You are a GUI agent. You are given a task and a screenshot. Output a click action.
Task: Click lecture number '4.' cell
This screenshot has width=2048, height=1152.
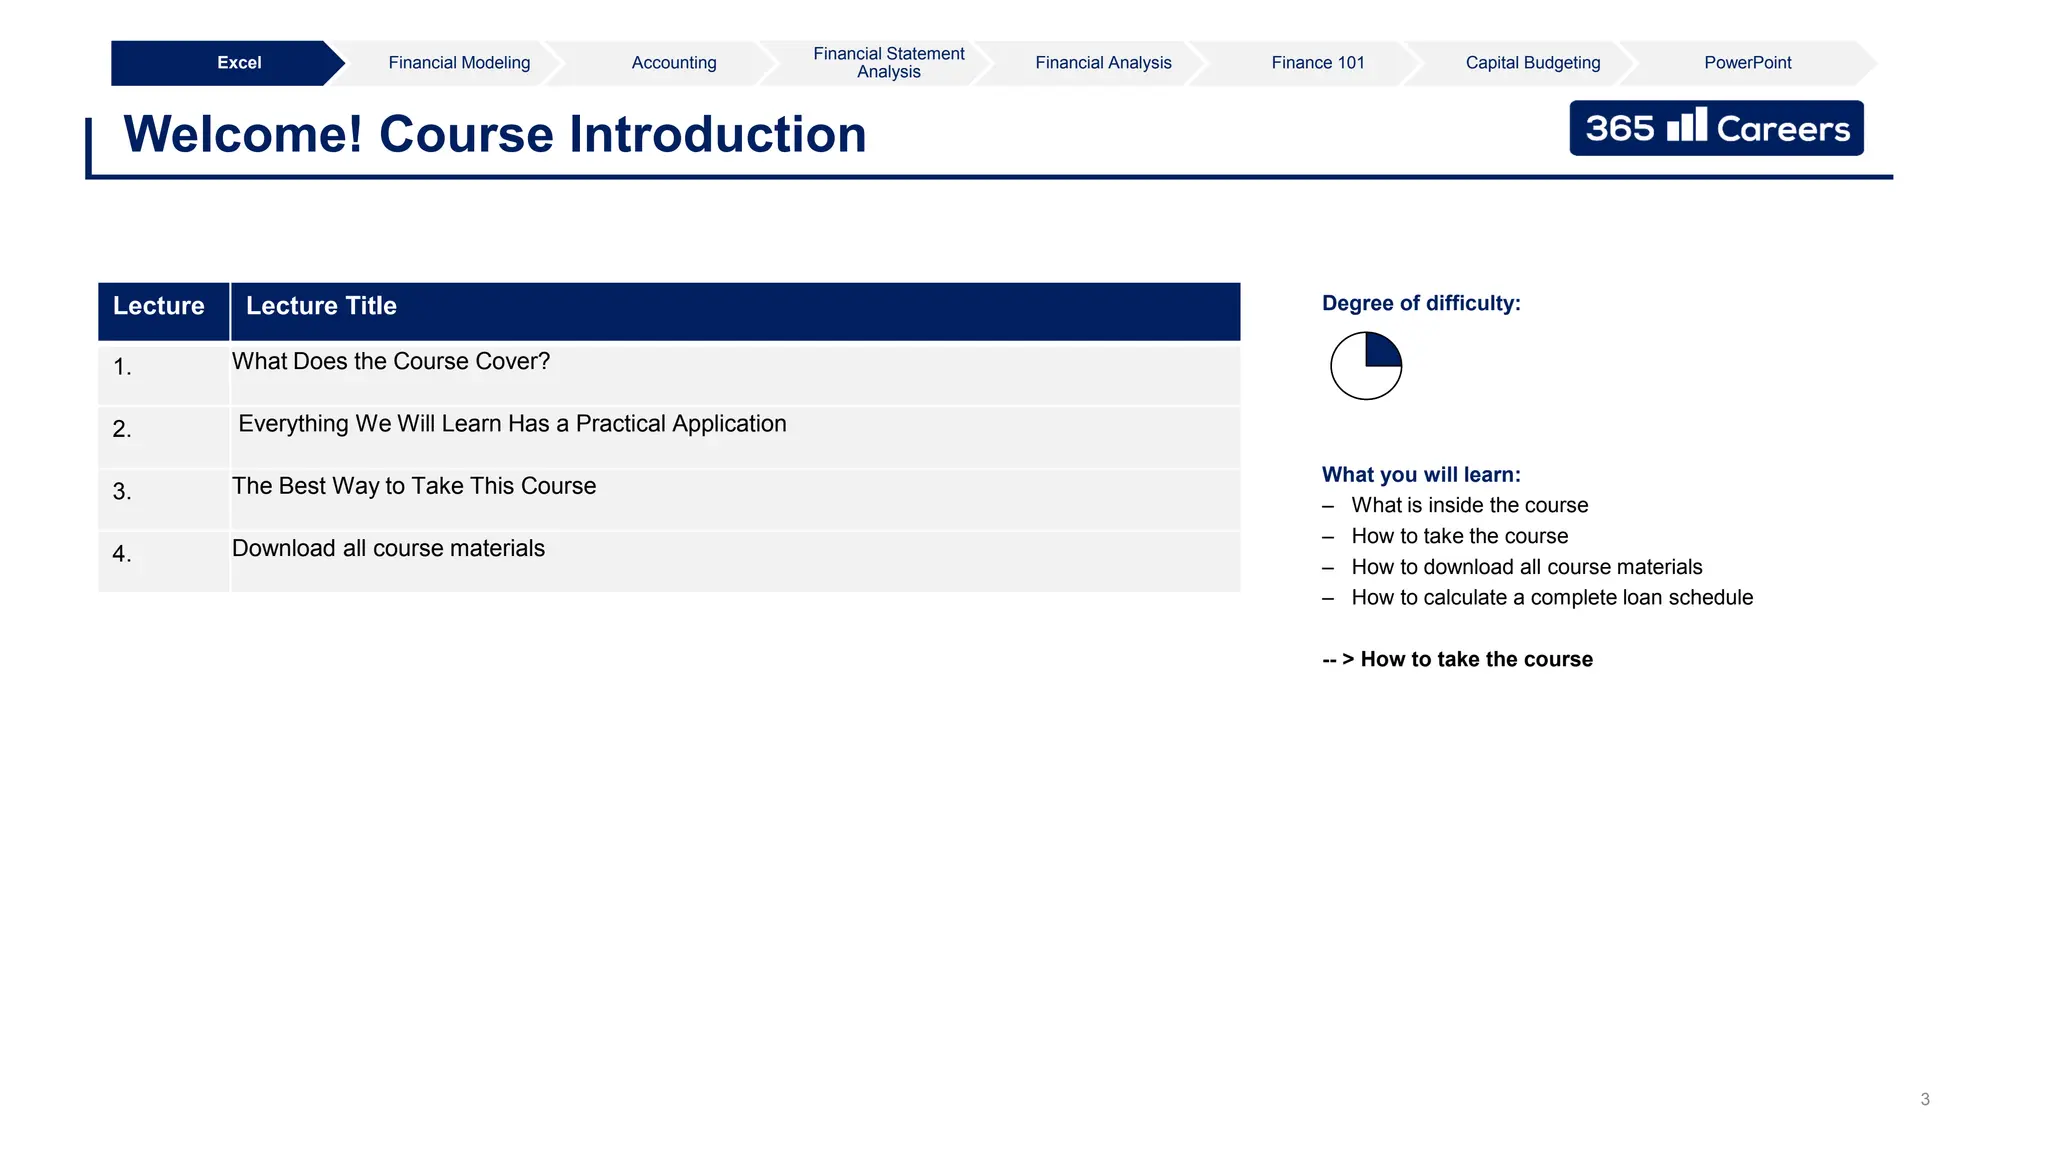click(x=164, y=561)
